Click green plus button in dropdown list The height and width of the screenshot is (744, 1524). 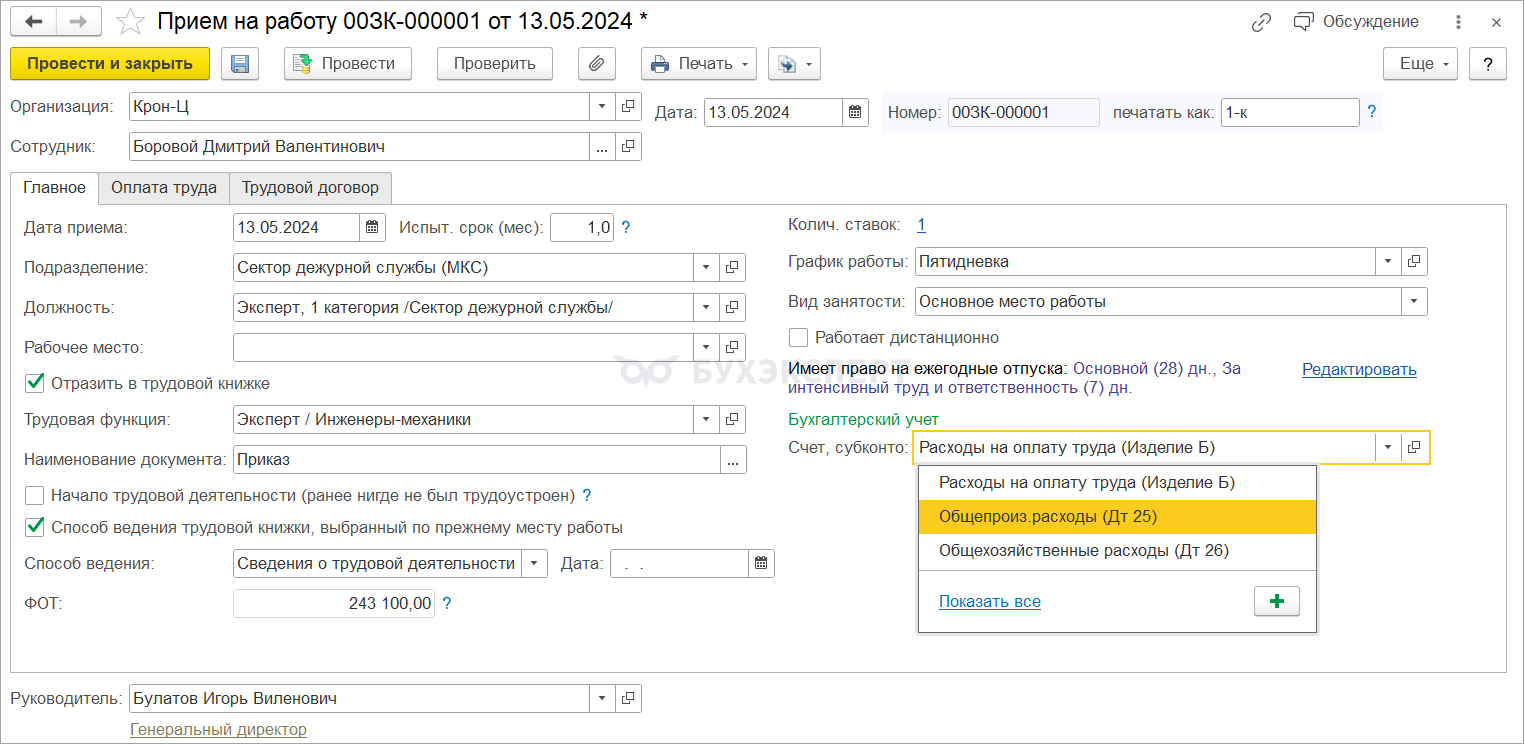1276,601
